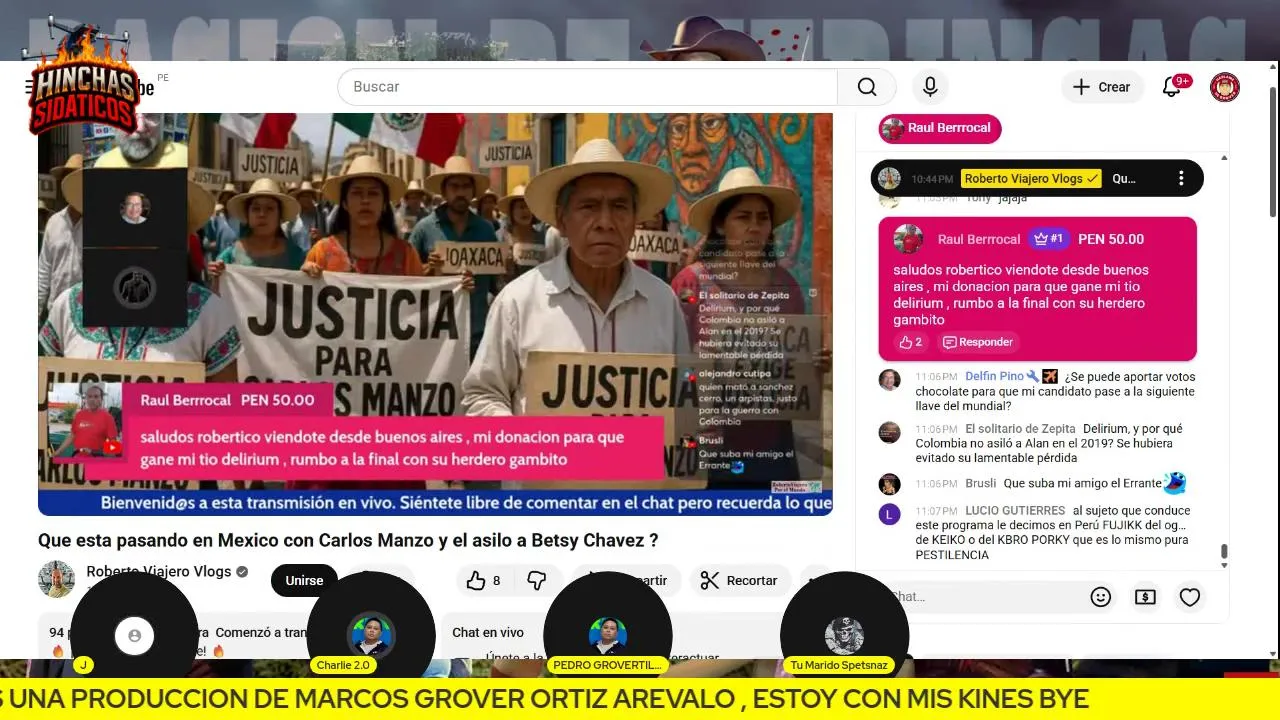The height and width of the screenshot is (720, 1280).
Task: Click the #1 crown badge on Super Chat
Action: point(1049,239)
